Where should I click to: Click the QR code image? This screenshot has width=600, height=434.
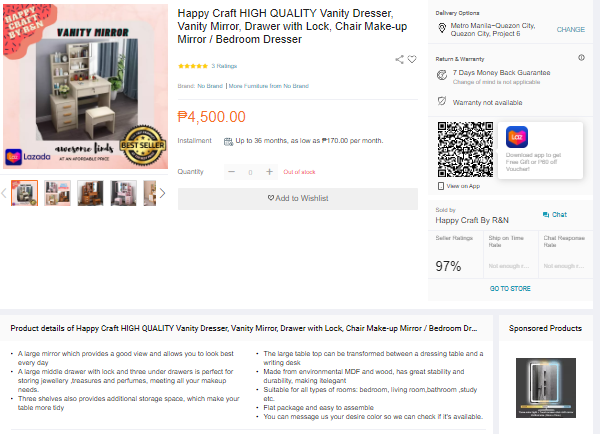pyautogui.click(x=465, y=150)
